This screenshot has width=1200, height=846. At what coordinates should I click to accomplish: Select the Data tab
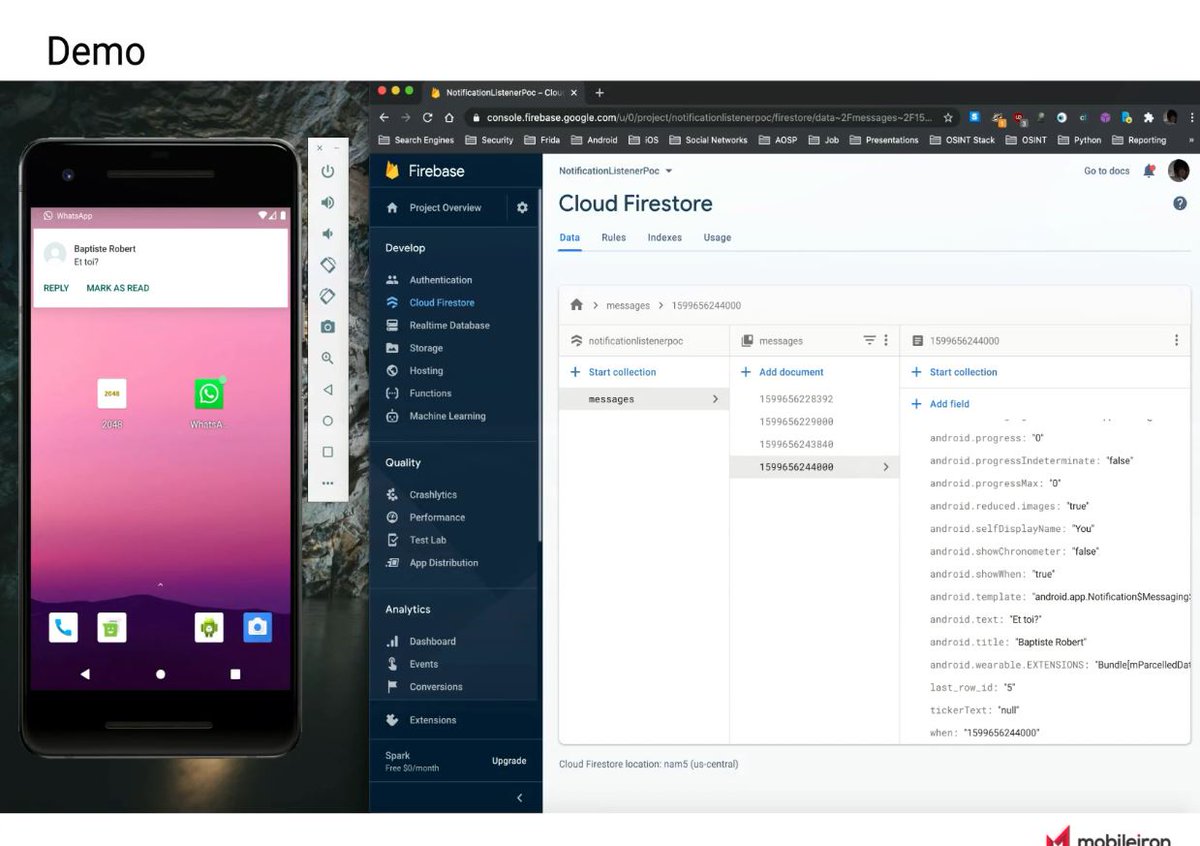tap(569, 238)
